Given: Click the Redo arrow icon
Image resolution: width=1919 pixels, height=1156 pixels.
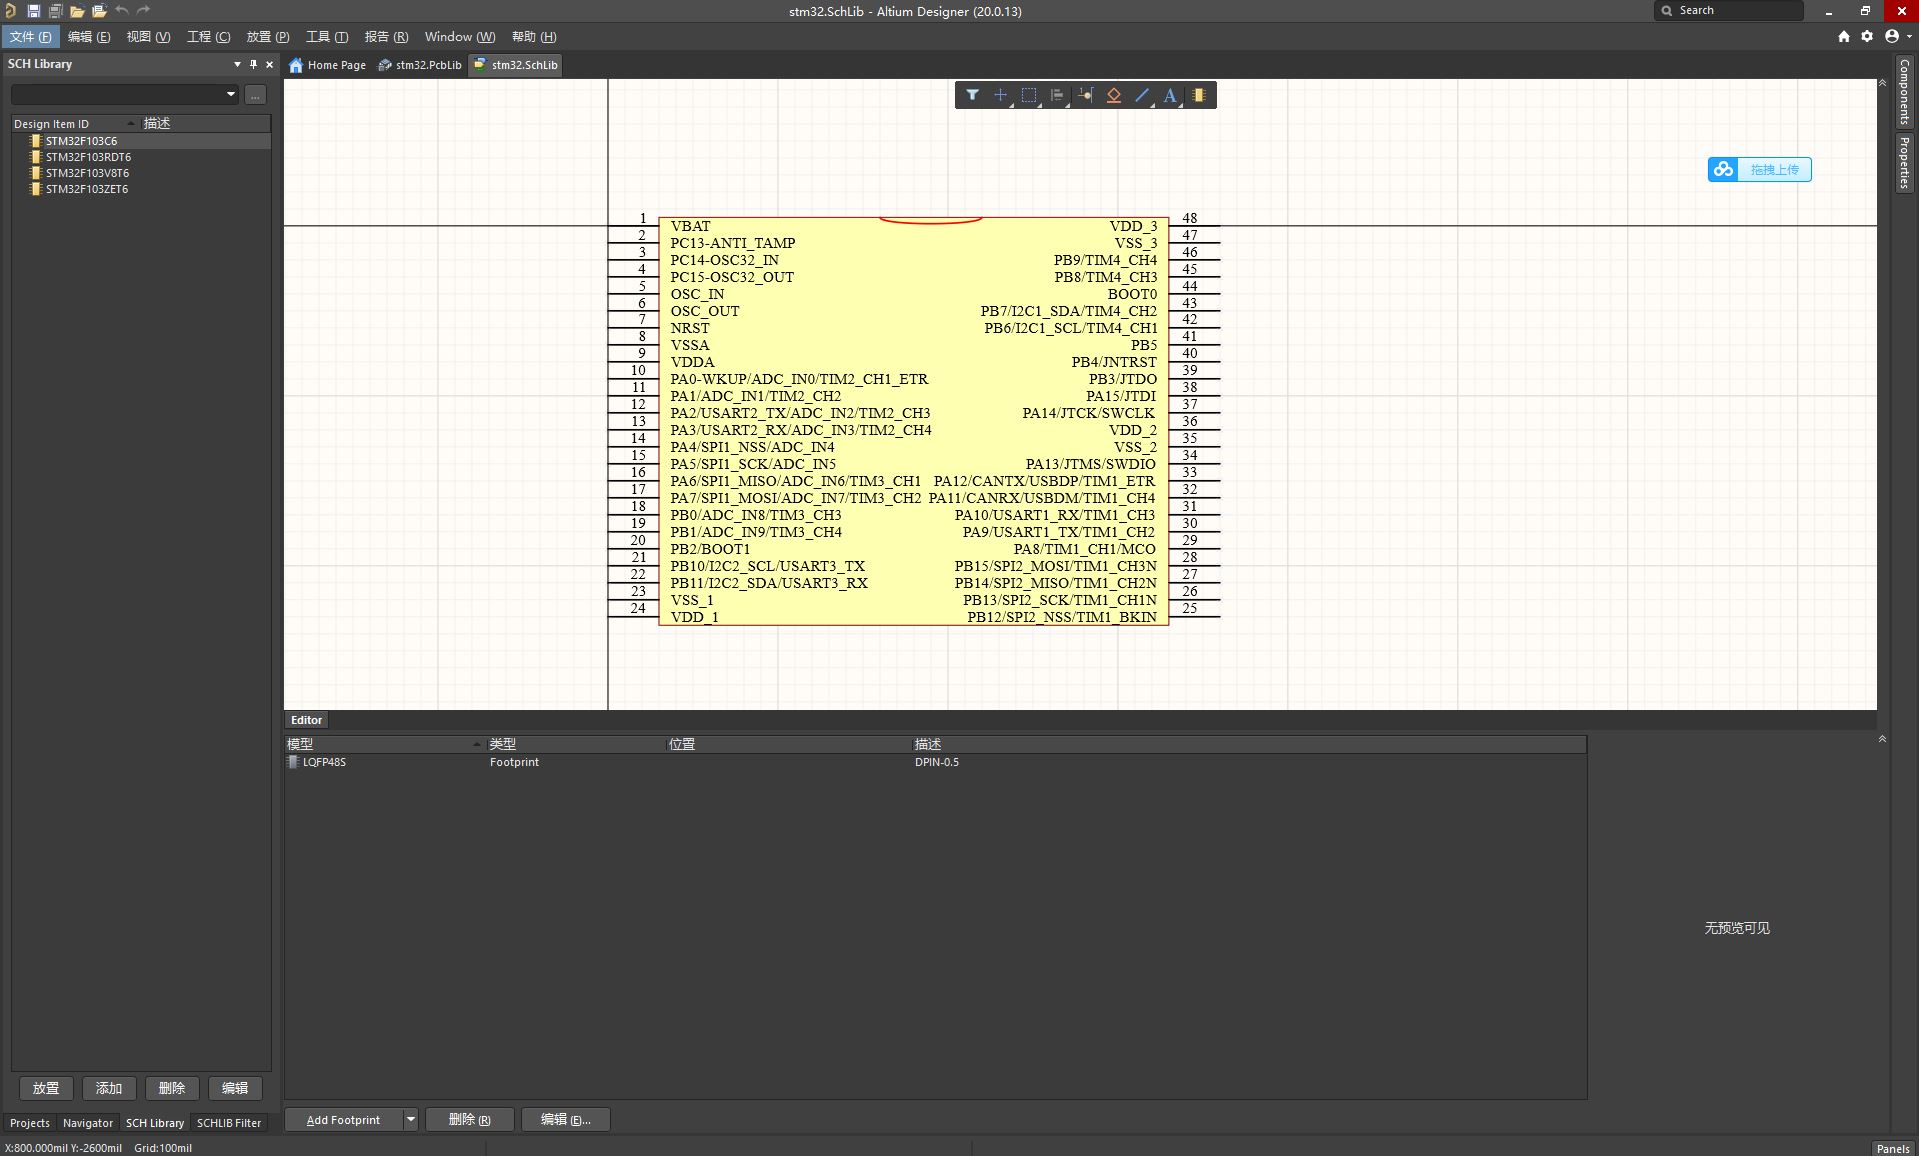Looking at the screenshot, I should point(143,11).
